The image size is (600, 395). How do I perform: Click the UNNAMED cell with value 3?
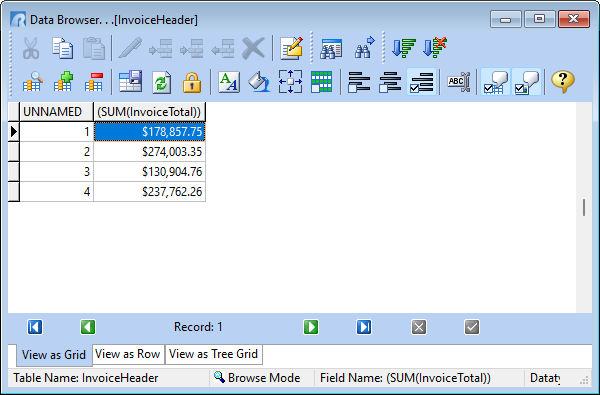point(57,171)
